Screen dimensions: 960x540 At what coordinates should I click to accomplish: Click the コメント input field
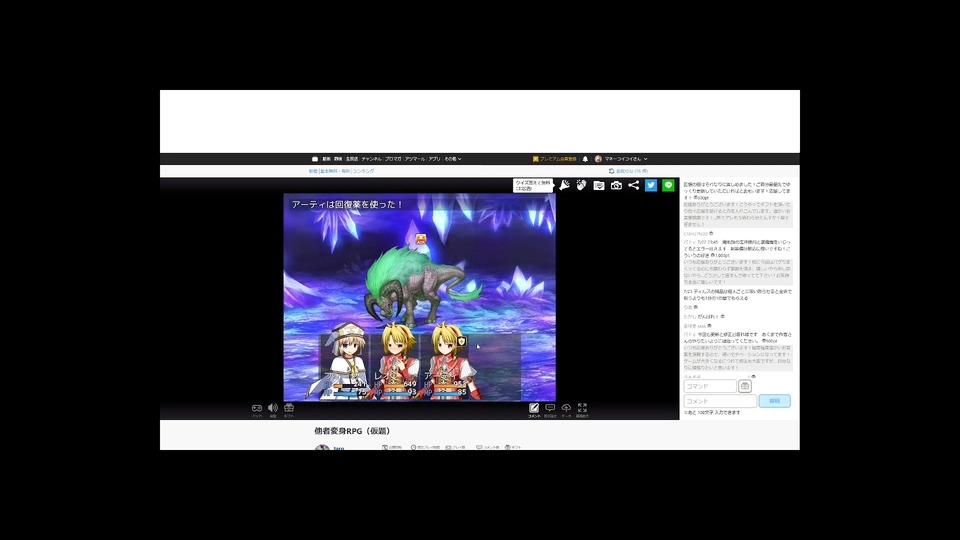pyautogui.click(x=720, y=401)
